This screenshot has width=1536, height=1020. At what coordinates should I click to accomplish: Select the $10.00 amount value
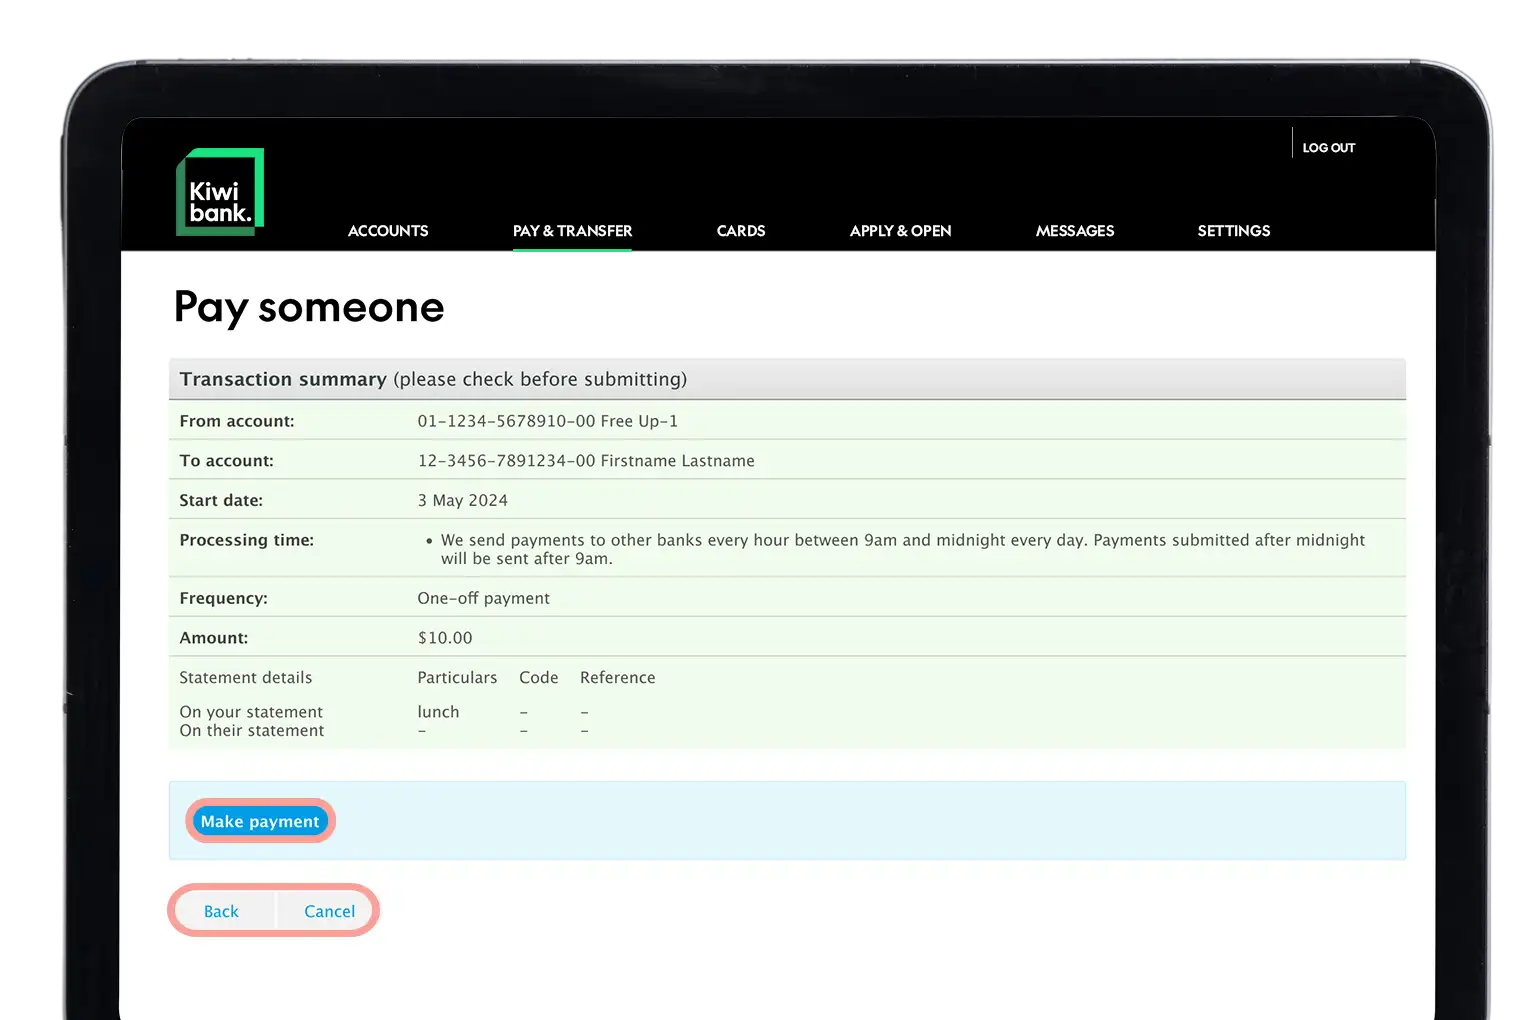(445, 638)
